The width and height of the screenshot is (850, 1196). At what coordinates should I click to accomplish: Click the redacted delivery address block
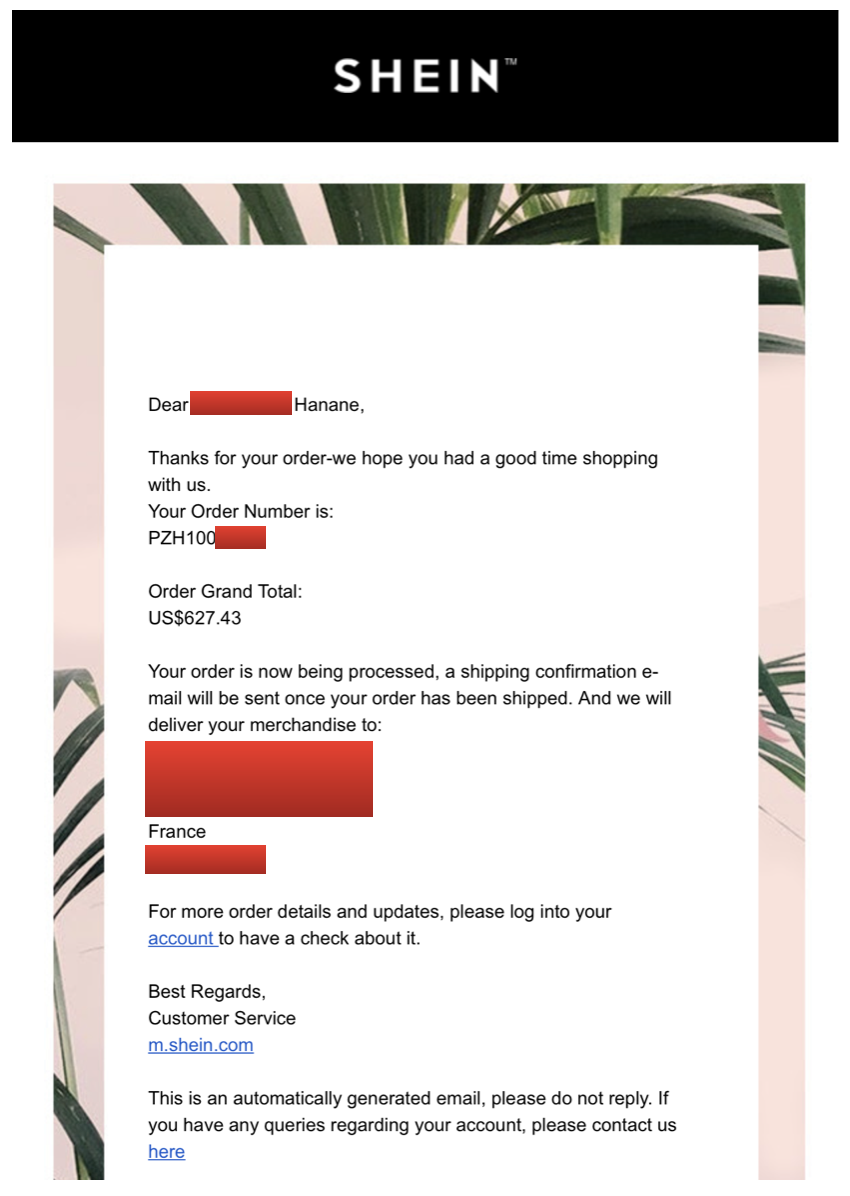tap(259, 779)
